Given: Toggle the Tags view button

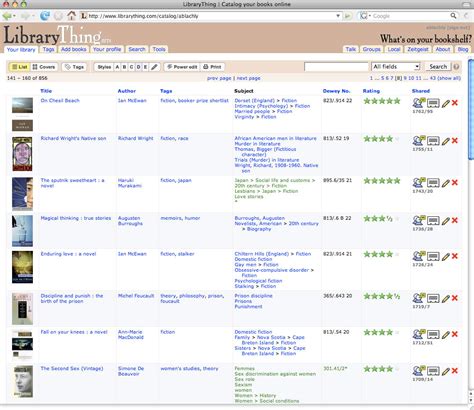Looking at the screenshot, I should pos(75,67).
